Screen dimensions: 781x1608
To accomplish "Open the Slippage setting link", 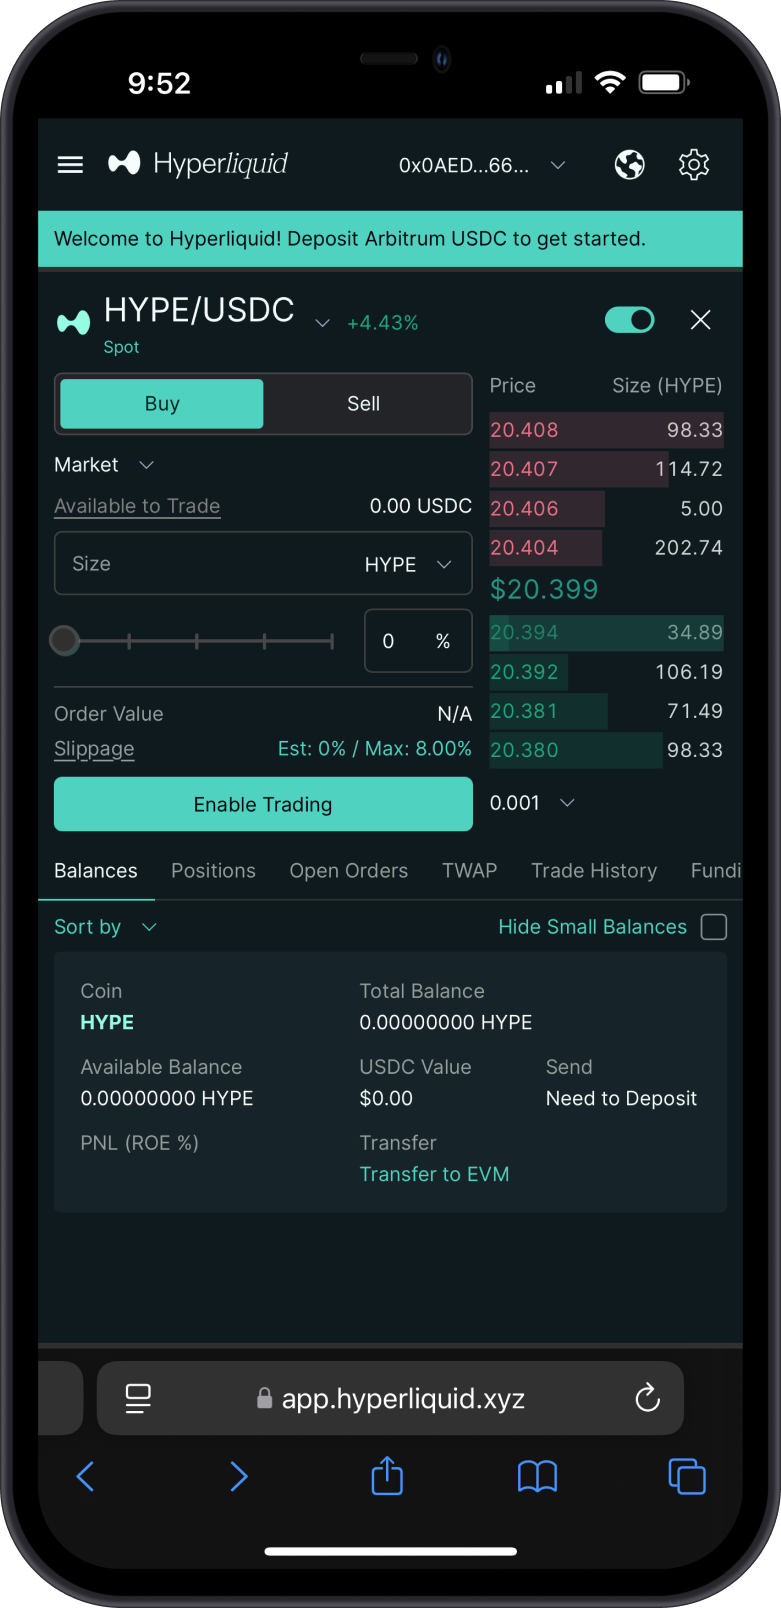I will click(94, 749).
